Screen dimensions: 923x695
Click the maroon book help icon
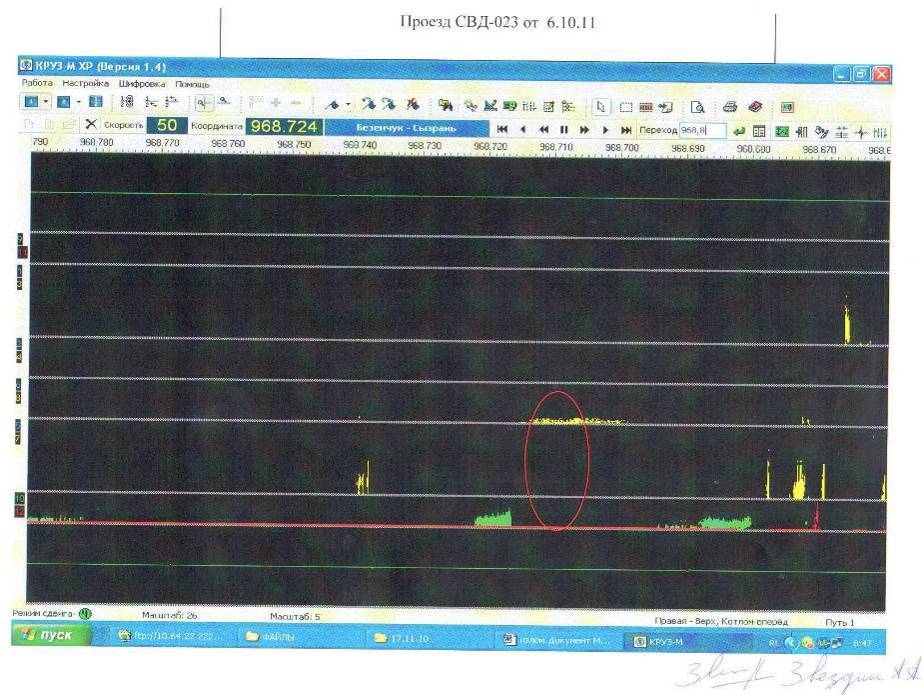click(x=755, y=107)
